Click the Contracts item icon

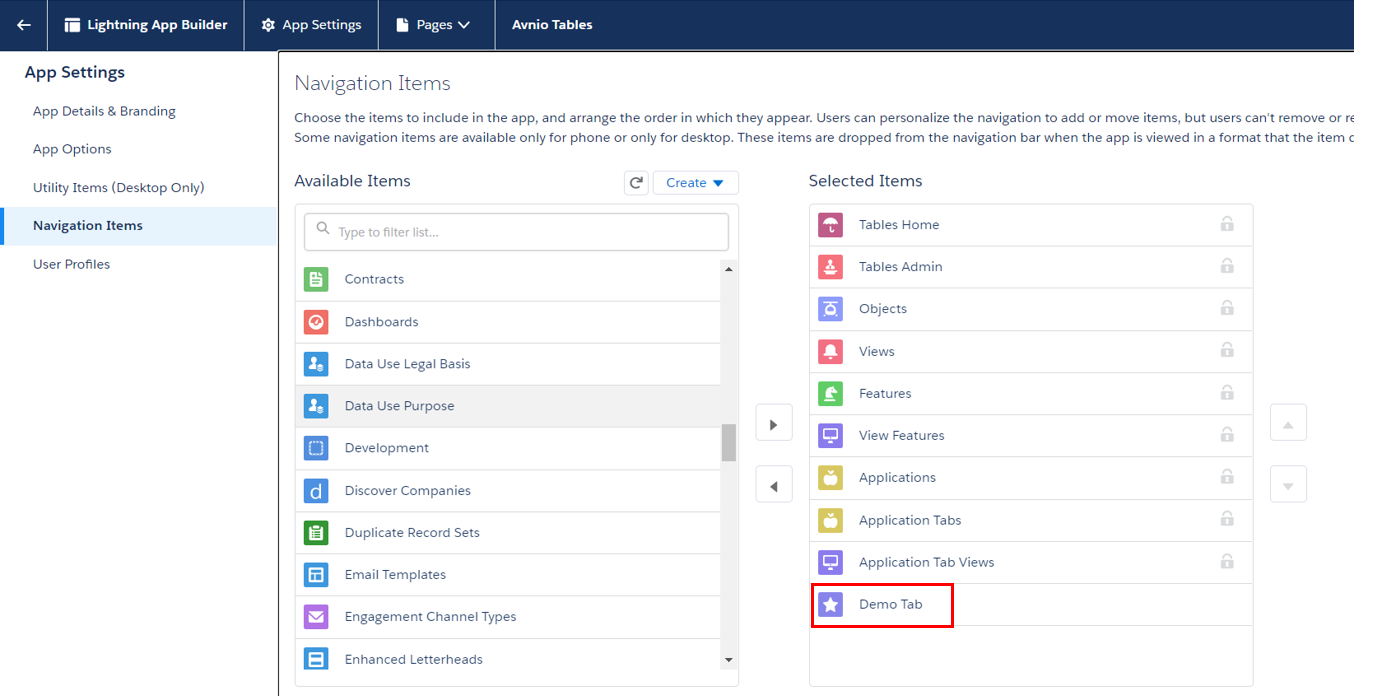tap(316, 280)
